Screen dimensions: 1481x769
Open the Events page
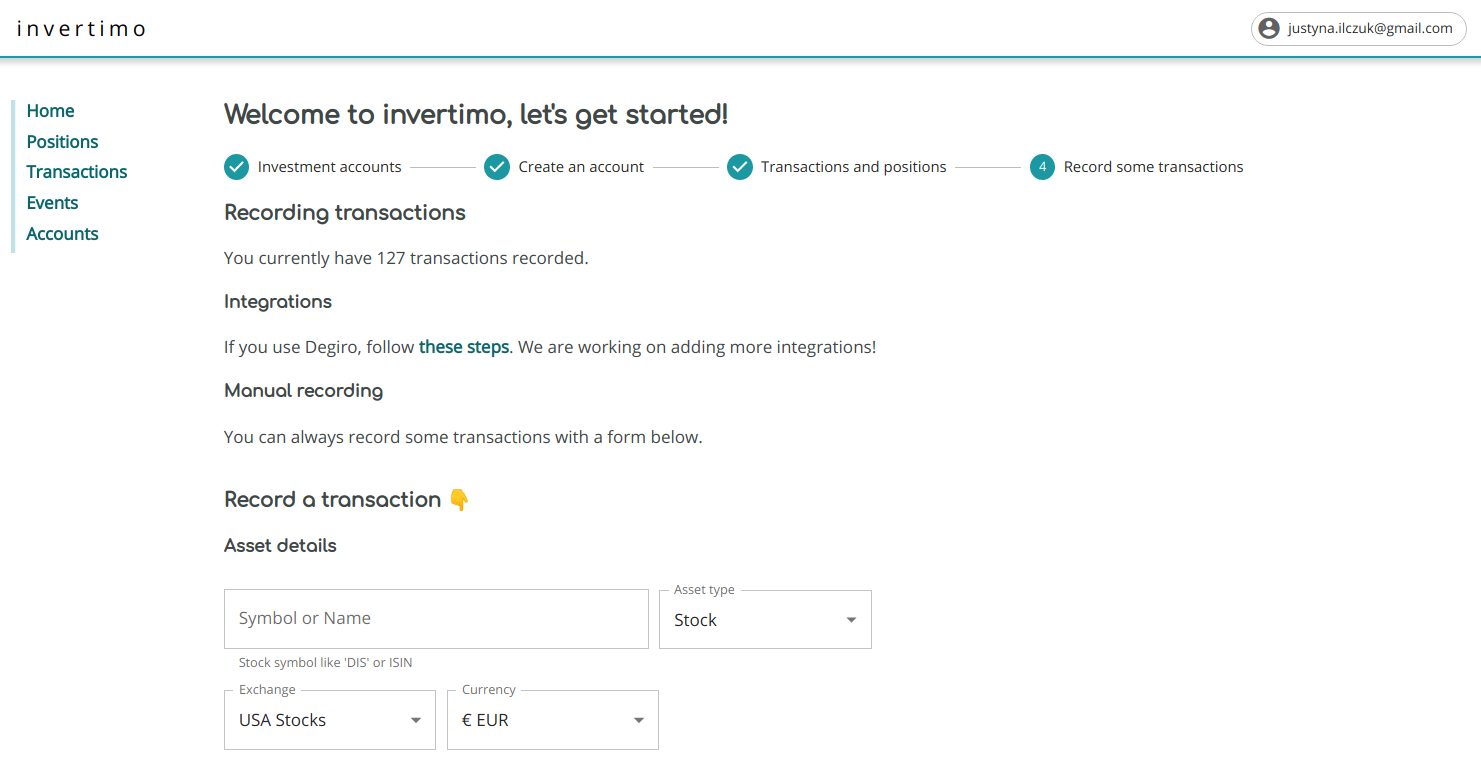pos(52,203)
